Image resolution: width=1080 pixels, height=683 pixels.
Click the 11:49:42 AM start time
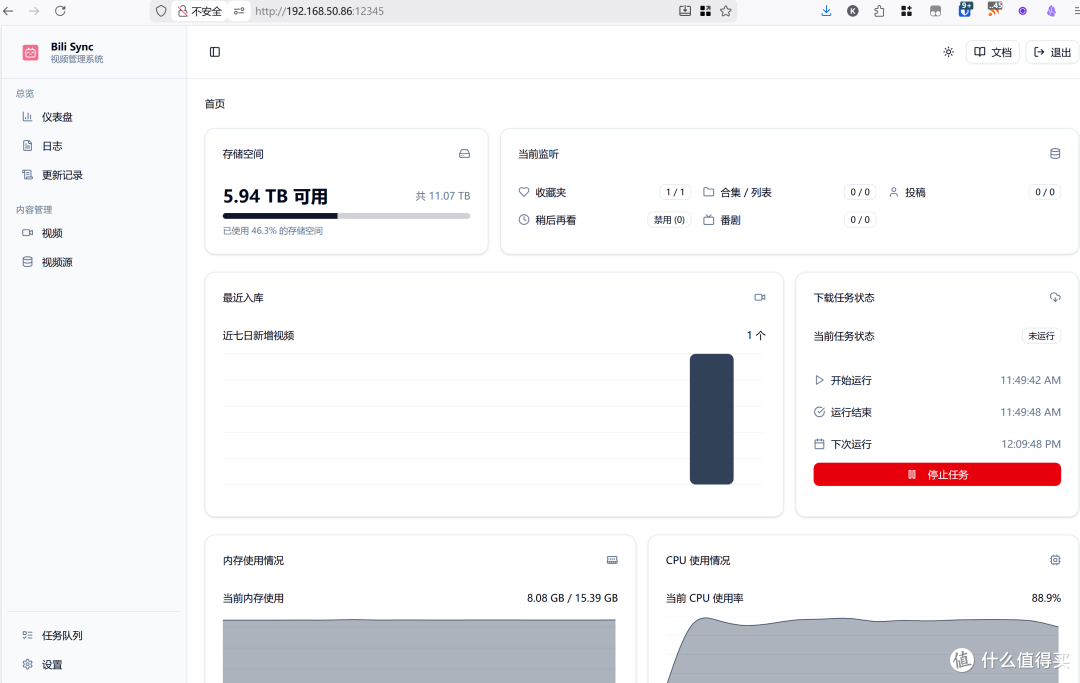(x=1030, y=380)
